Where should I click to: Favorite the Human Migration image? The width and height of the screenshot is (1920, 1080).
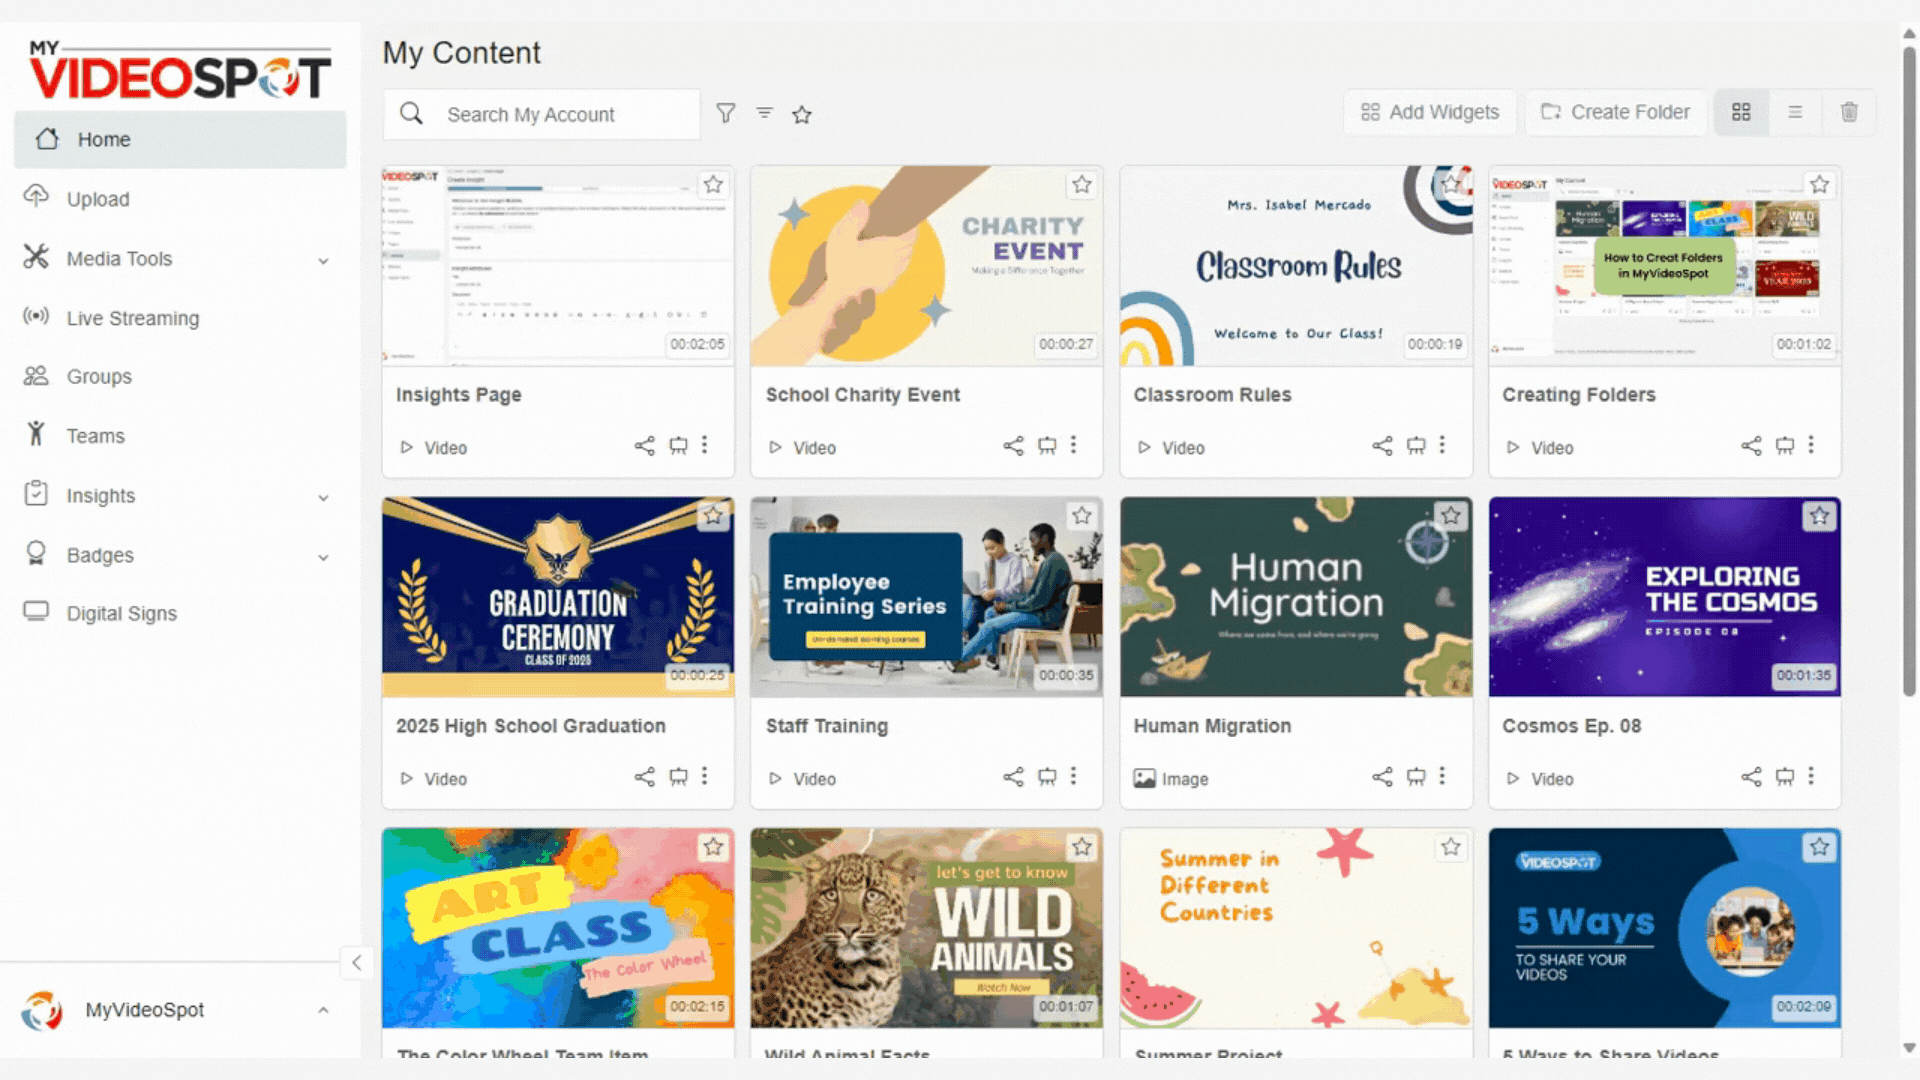coord(1450,516)
